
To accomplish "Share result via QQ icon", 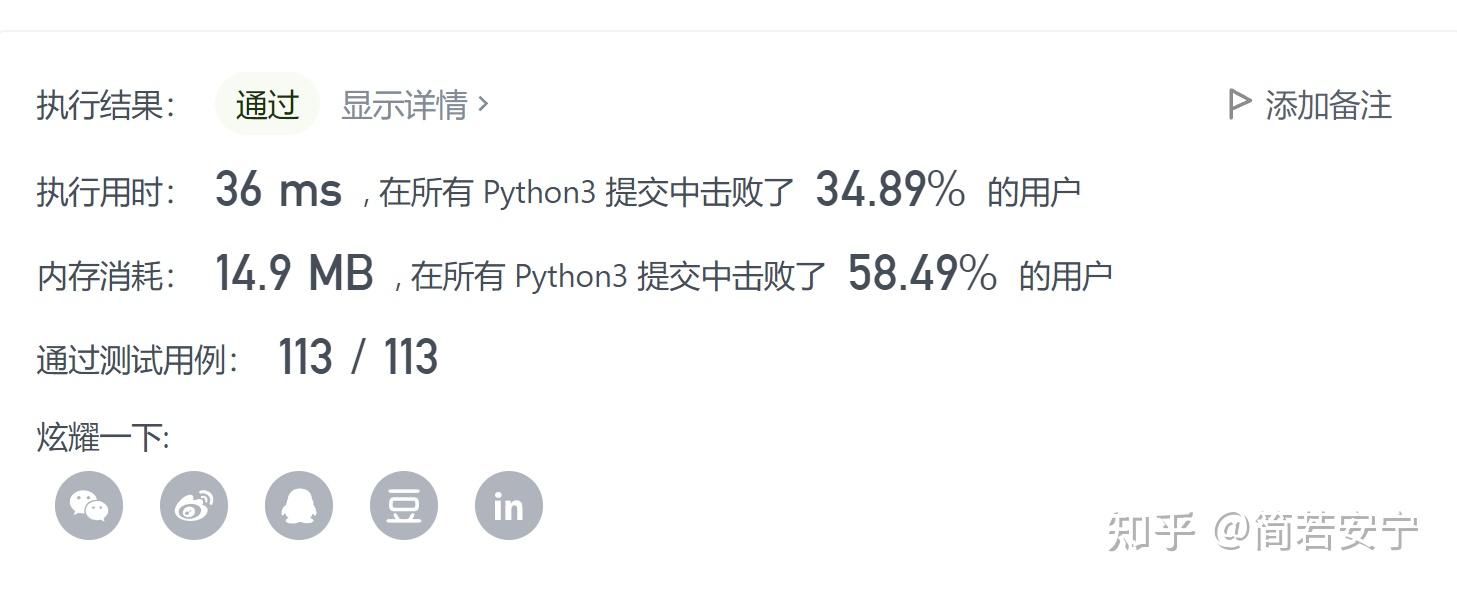I will 299,506.
